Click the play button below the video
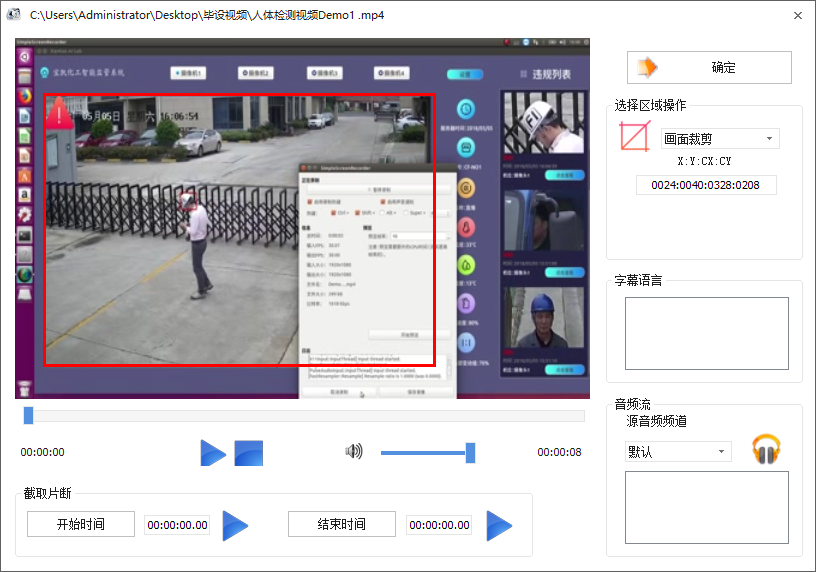816x572 pixels. (x=213, y=453)
